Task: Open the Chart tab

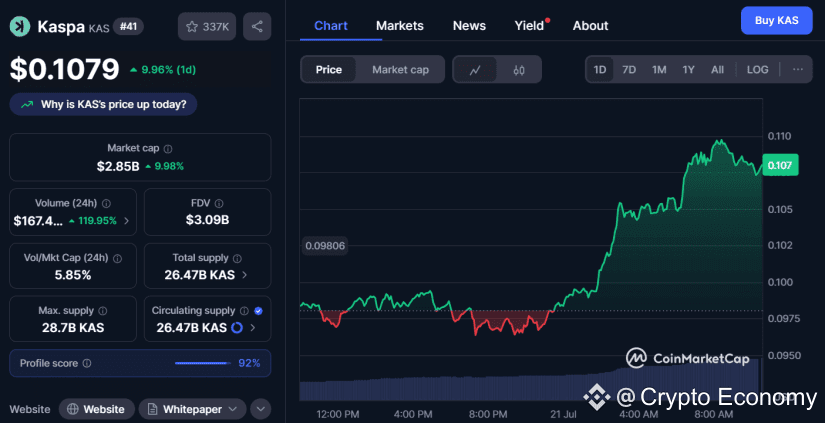Action: (330, 26)
